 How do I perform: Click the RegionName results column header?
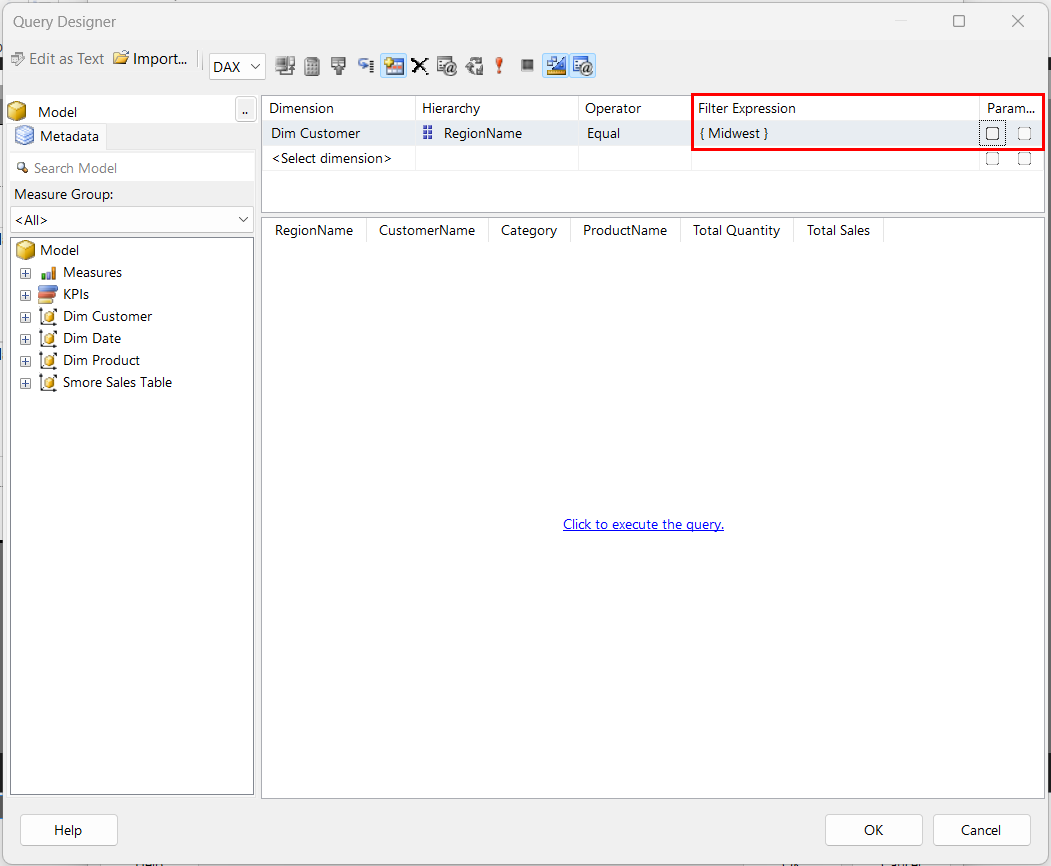click(314, 231)
